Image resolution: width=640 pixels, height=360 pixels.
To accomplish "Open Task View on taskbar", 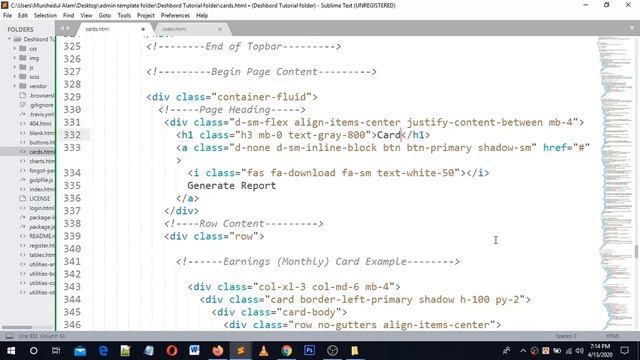I will pyautogui.click(x=56, y=351).
